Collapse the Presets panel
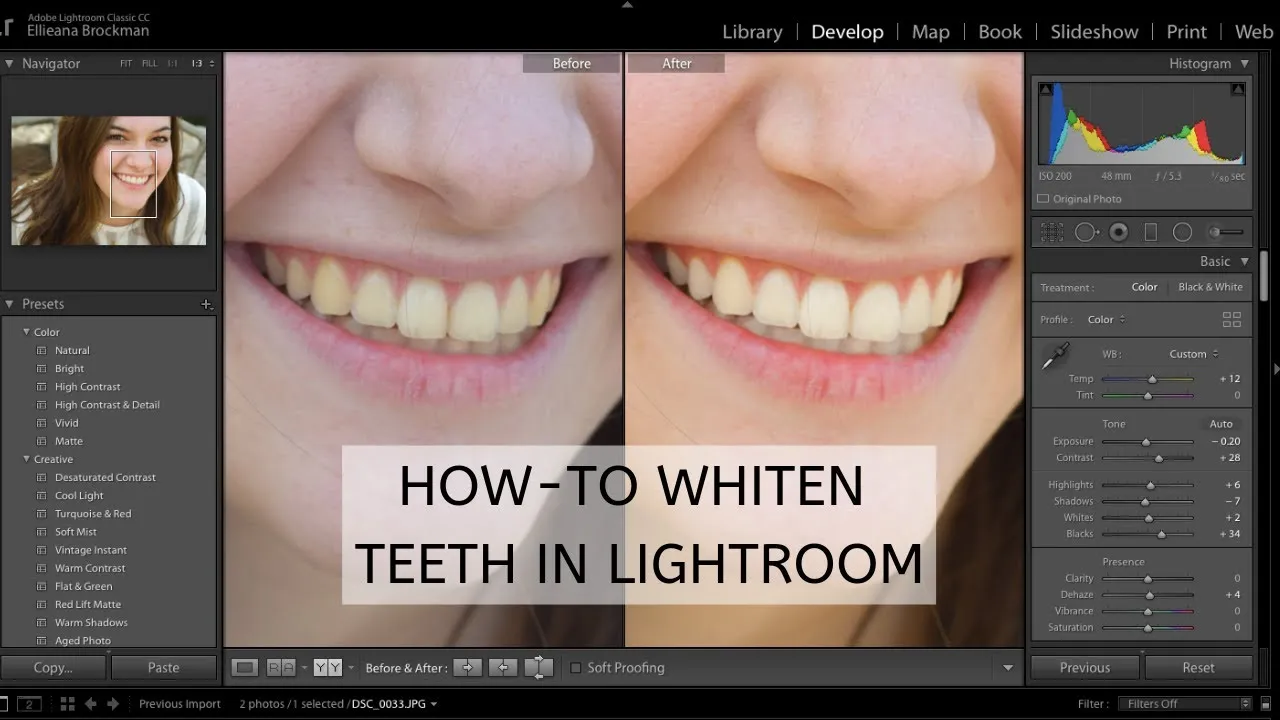Image resolution: width=1280 pixels, height=720 pixels. pos(9,304)
